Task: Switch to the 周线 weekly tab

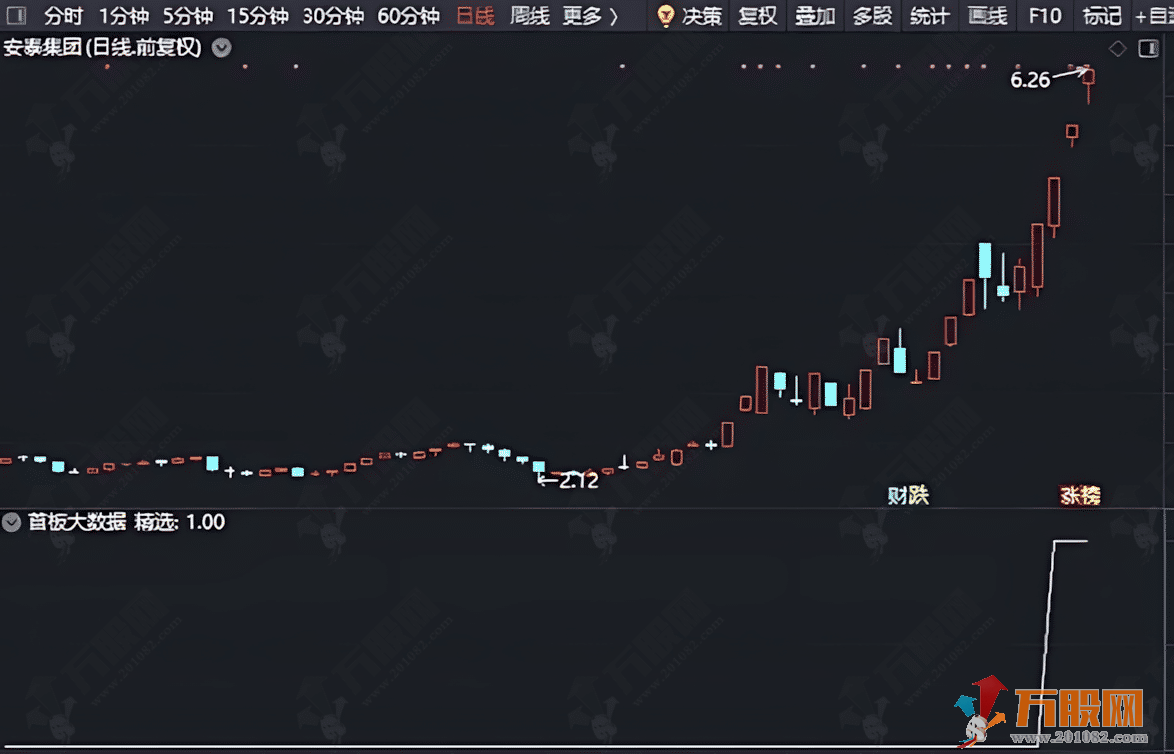Action: 528,16
